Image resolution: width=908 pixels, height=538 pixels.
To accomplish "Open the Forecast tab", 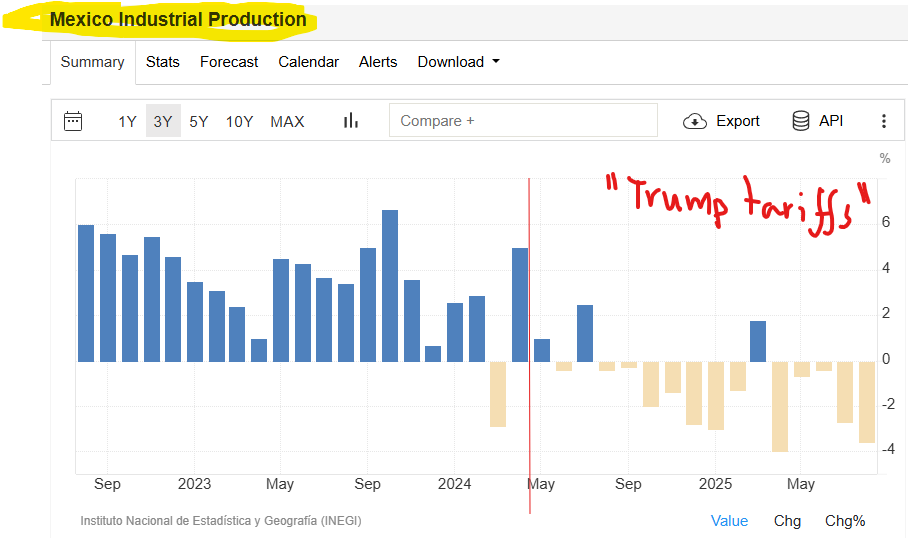I will 229,62.
